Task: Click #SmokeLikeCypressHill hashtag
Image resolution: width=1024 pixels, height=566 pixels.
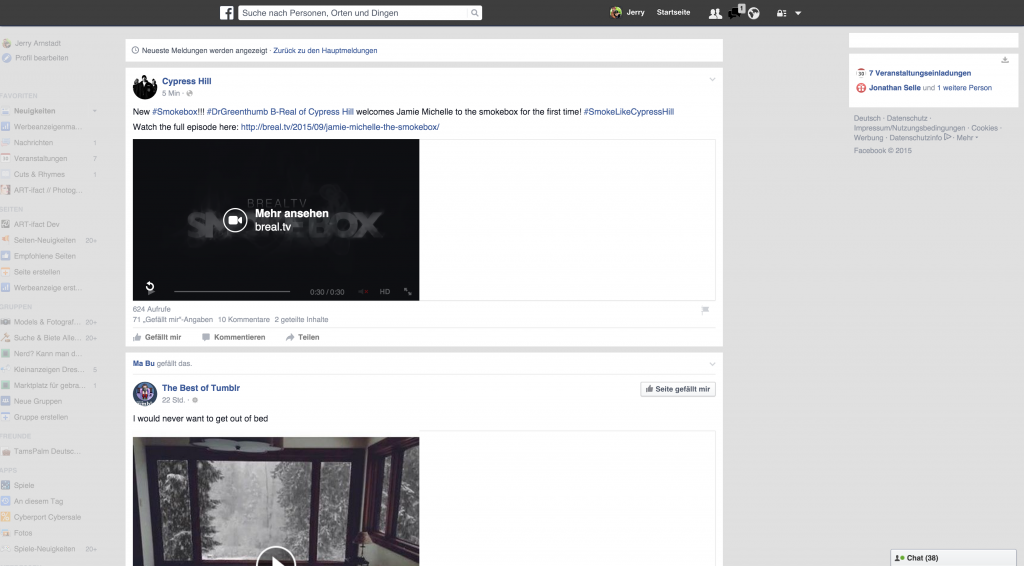Action: point(629,112)
